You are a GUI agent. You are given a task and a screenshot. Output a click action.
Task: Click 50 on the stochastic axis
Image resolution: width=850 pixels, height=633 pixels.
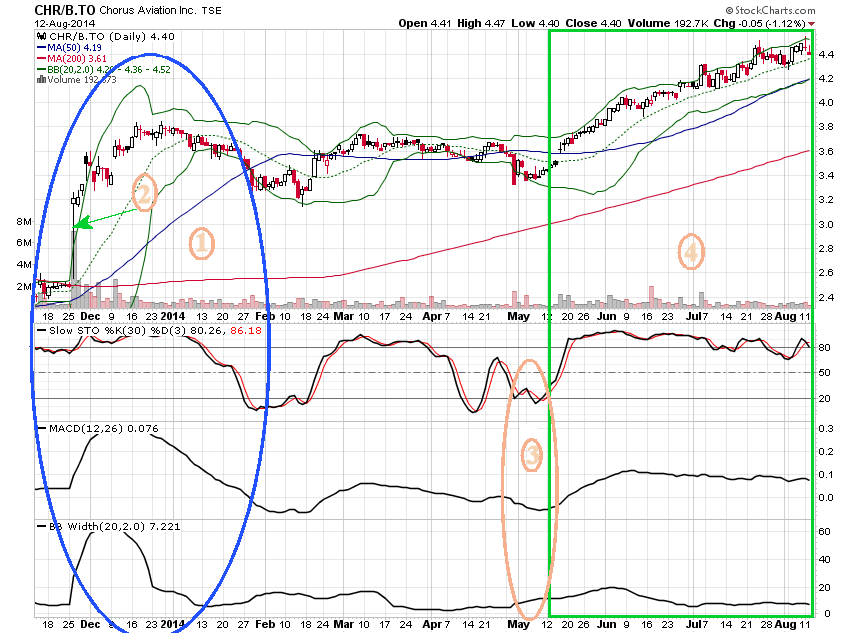click(825, 373)
